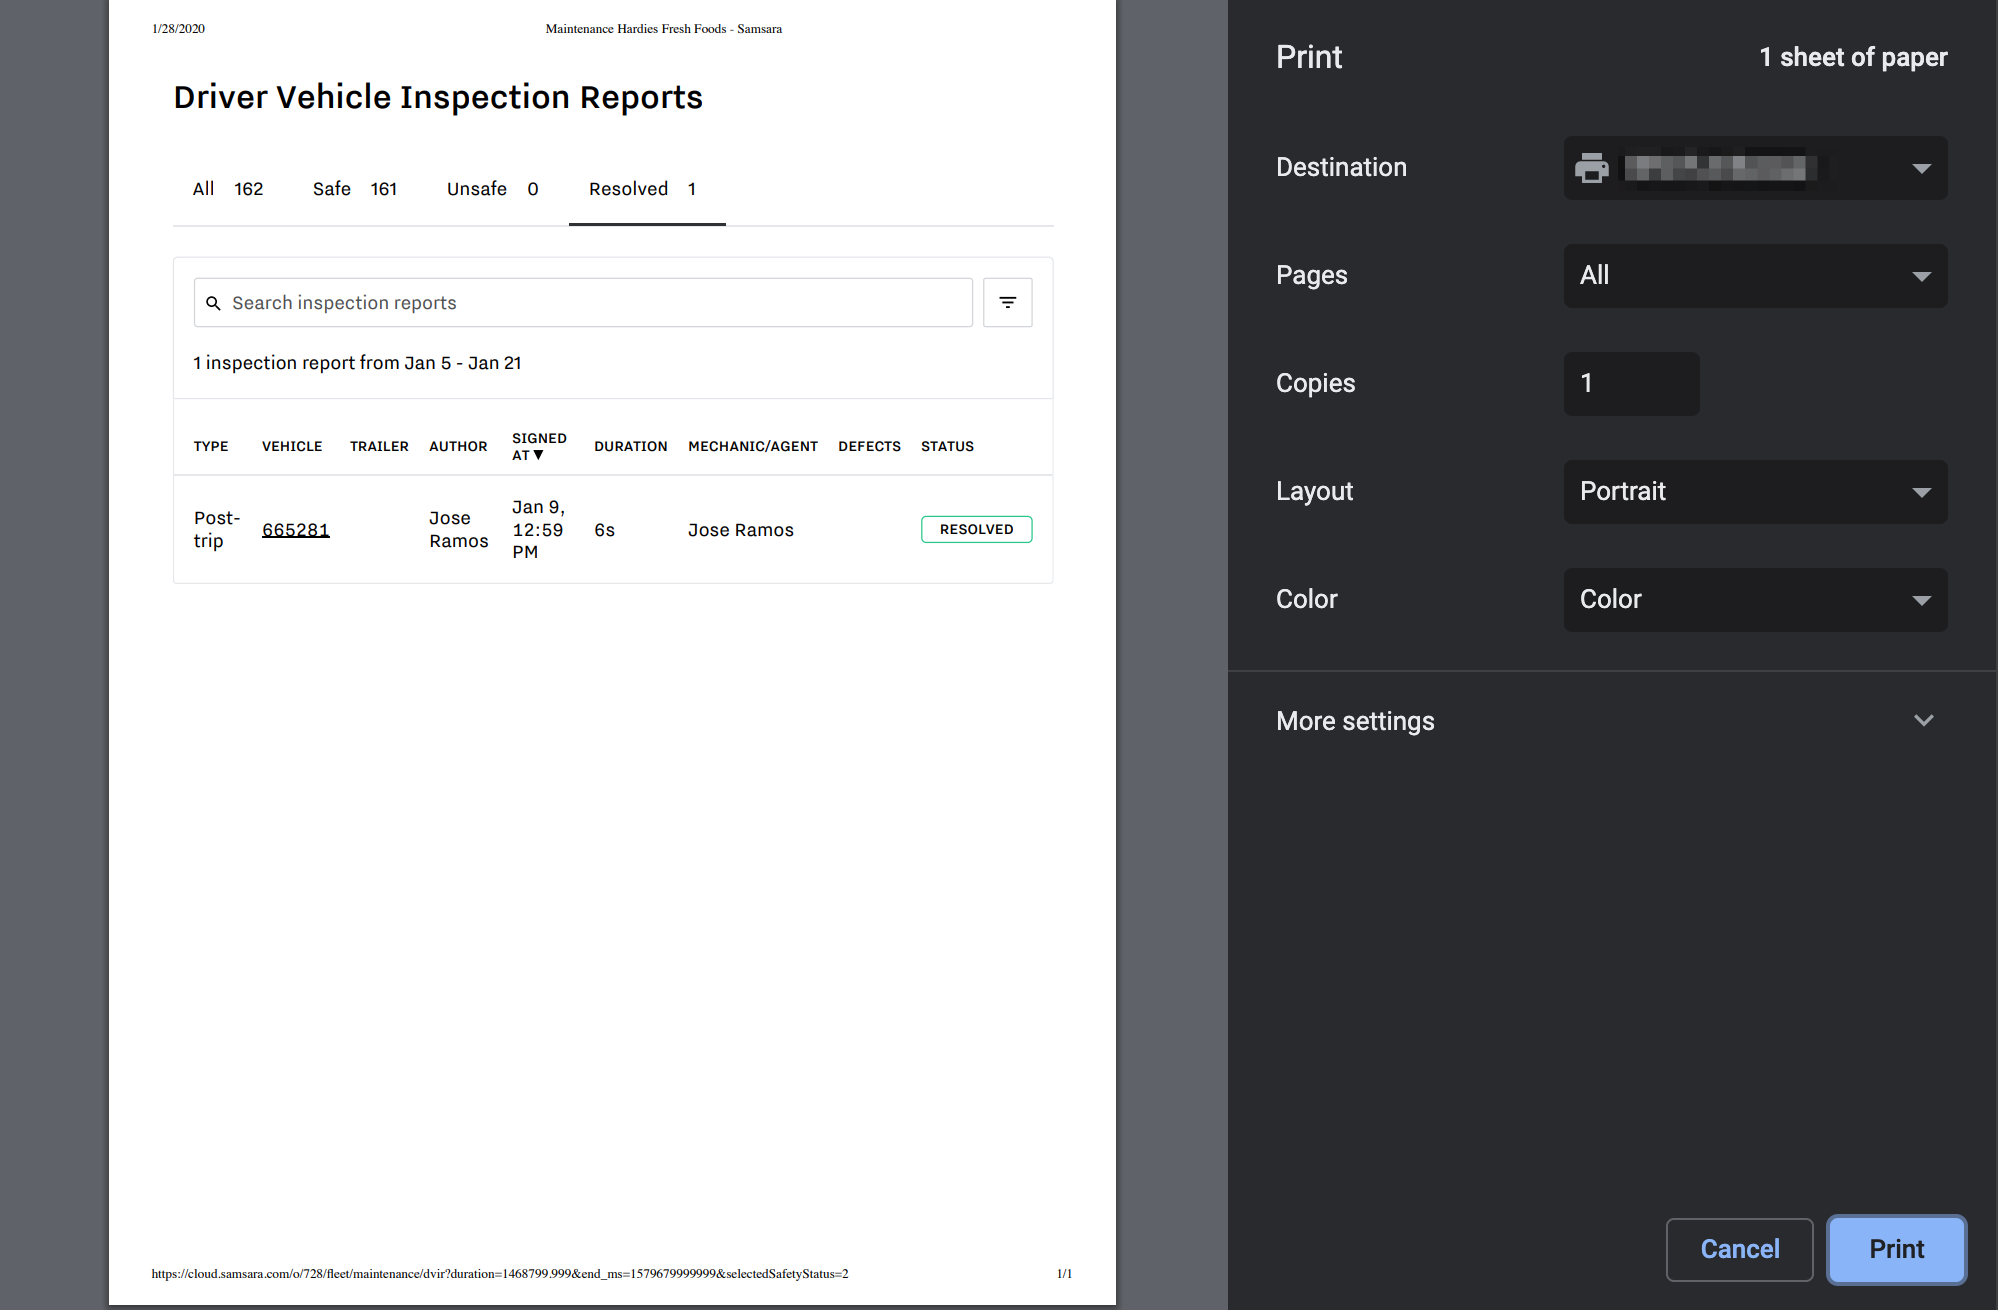Open the Color mode dropdown
1998x1310 pixels.
(1755, 600)
